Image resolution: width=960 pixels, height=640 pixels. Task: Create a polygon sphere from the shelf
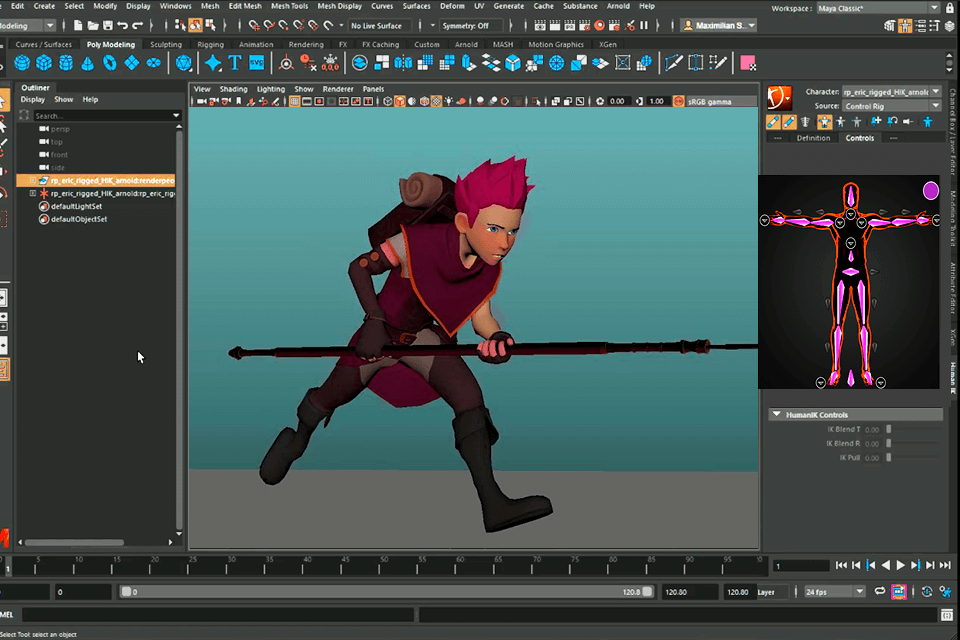click(22, 62)
